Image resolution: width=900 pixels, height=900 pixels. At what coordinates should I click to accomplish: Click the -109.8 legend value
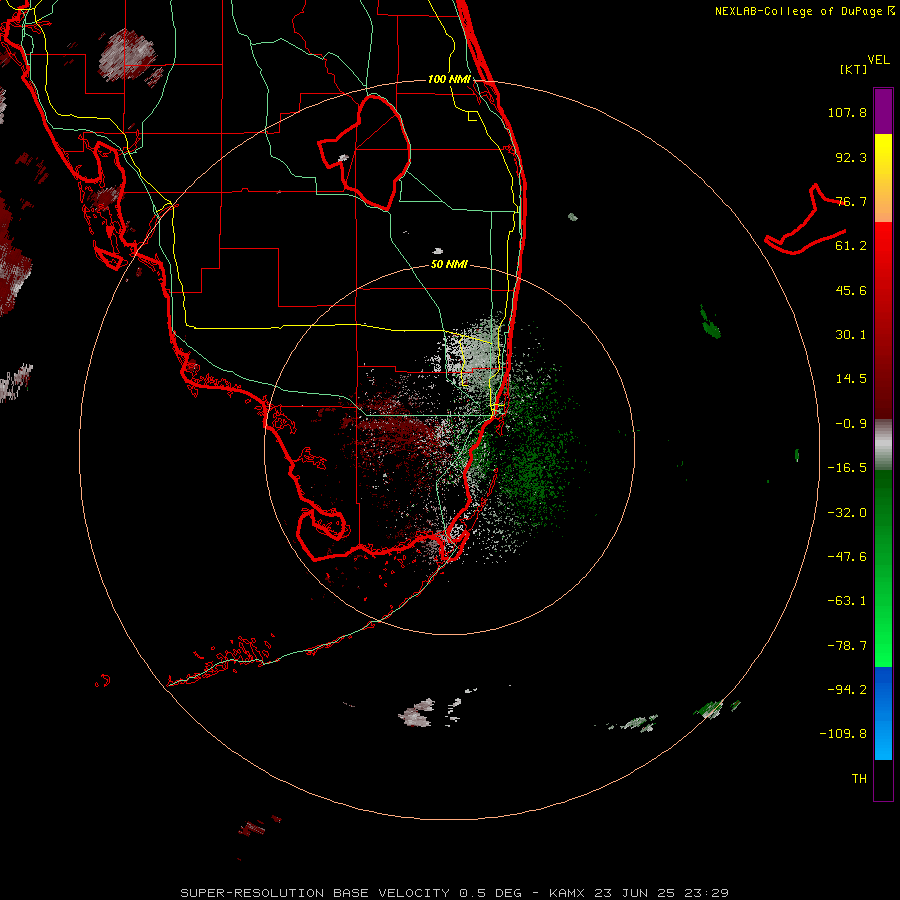843,734
